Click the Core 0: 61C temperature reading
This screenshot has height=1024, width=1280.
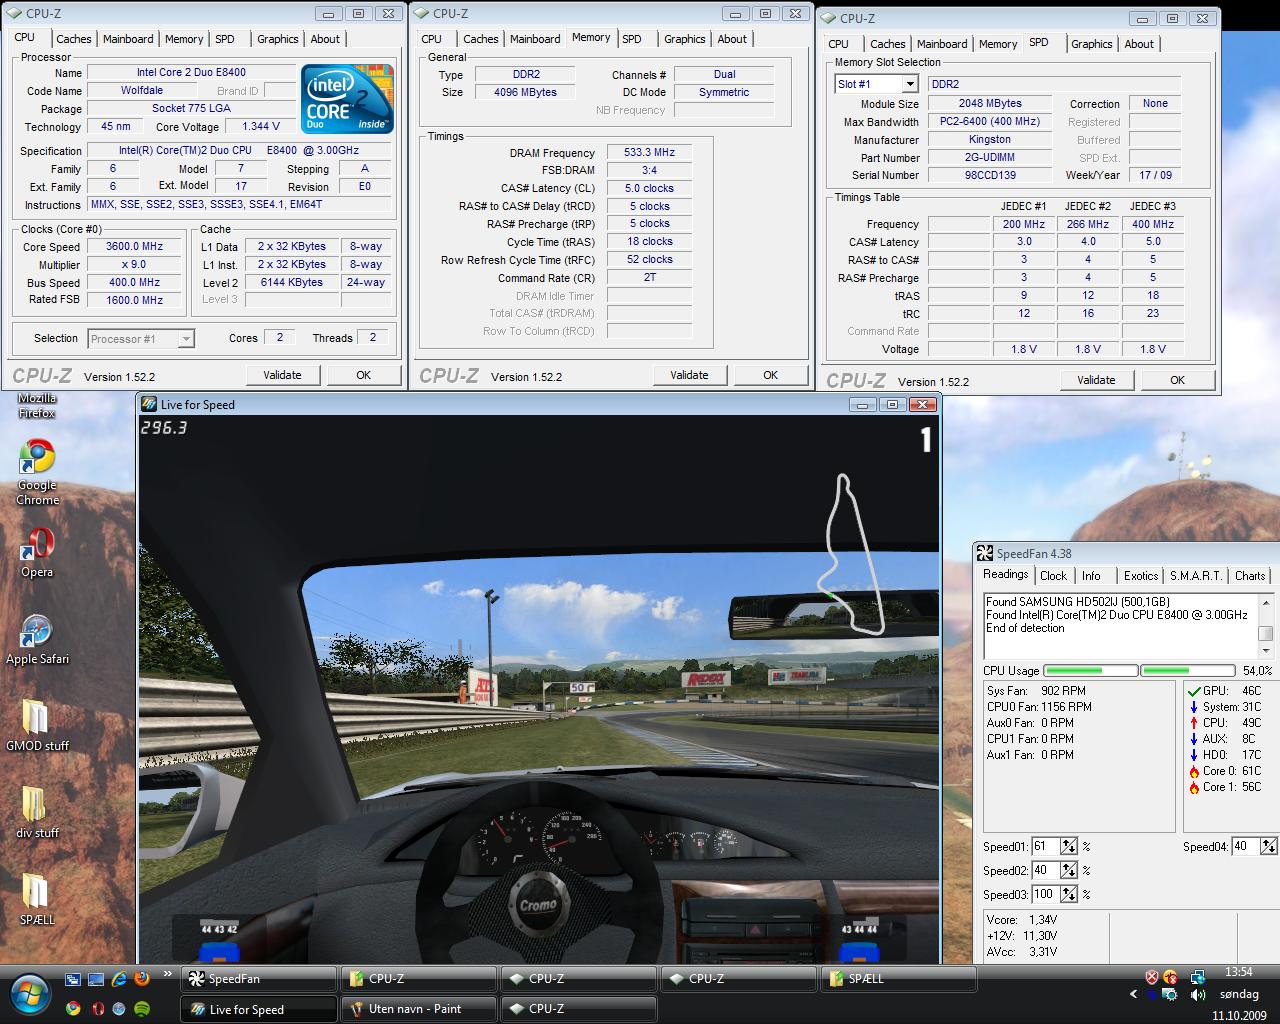(1225, 771)
